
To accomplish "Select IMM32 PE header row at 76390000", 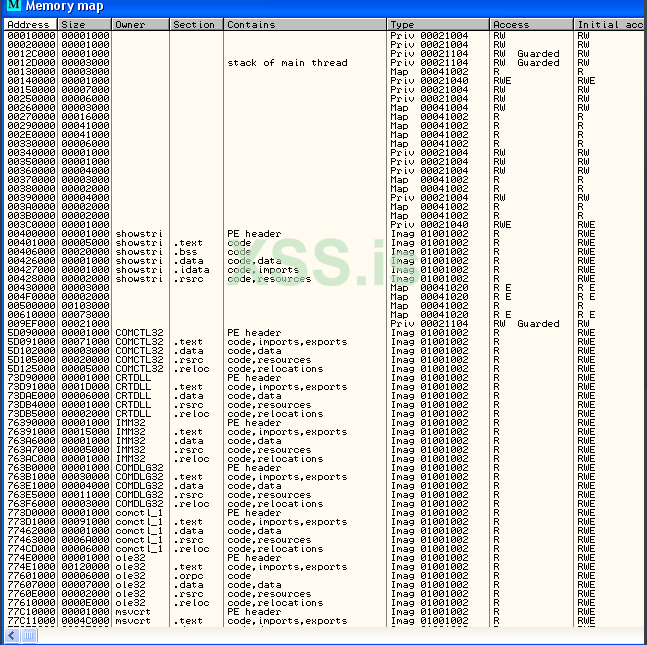I will 324,423.
